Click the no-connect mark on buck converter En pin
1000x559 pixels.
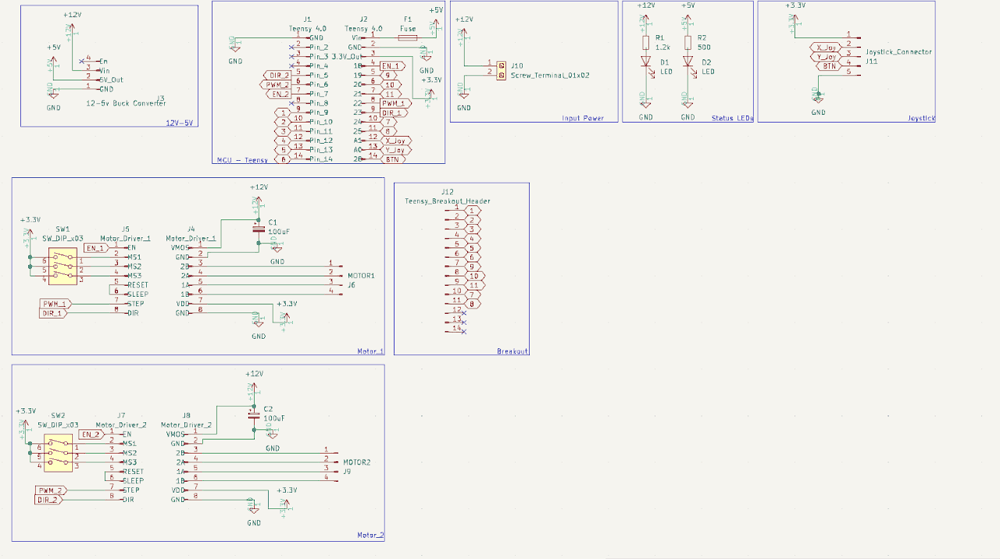pyautogui.click(x=82, y=61)
